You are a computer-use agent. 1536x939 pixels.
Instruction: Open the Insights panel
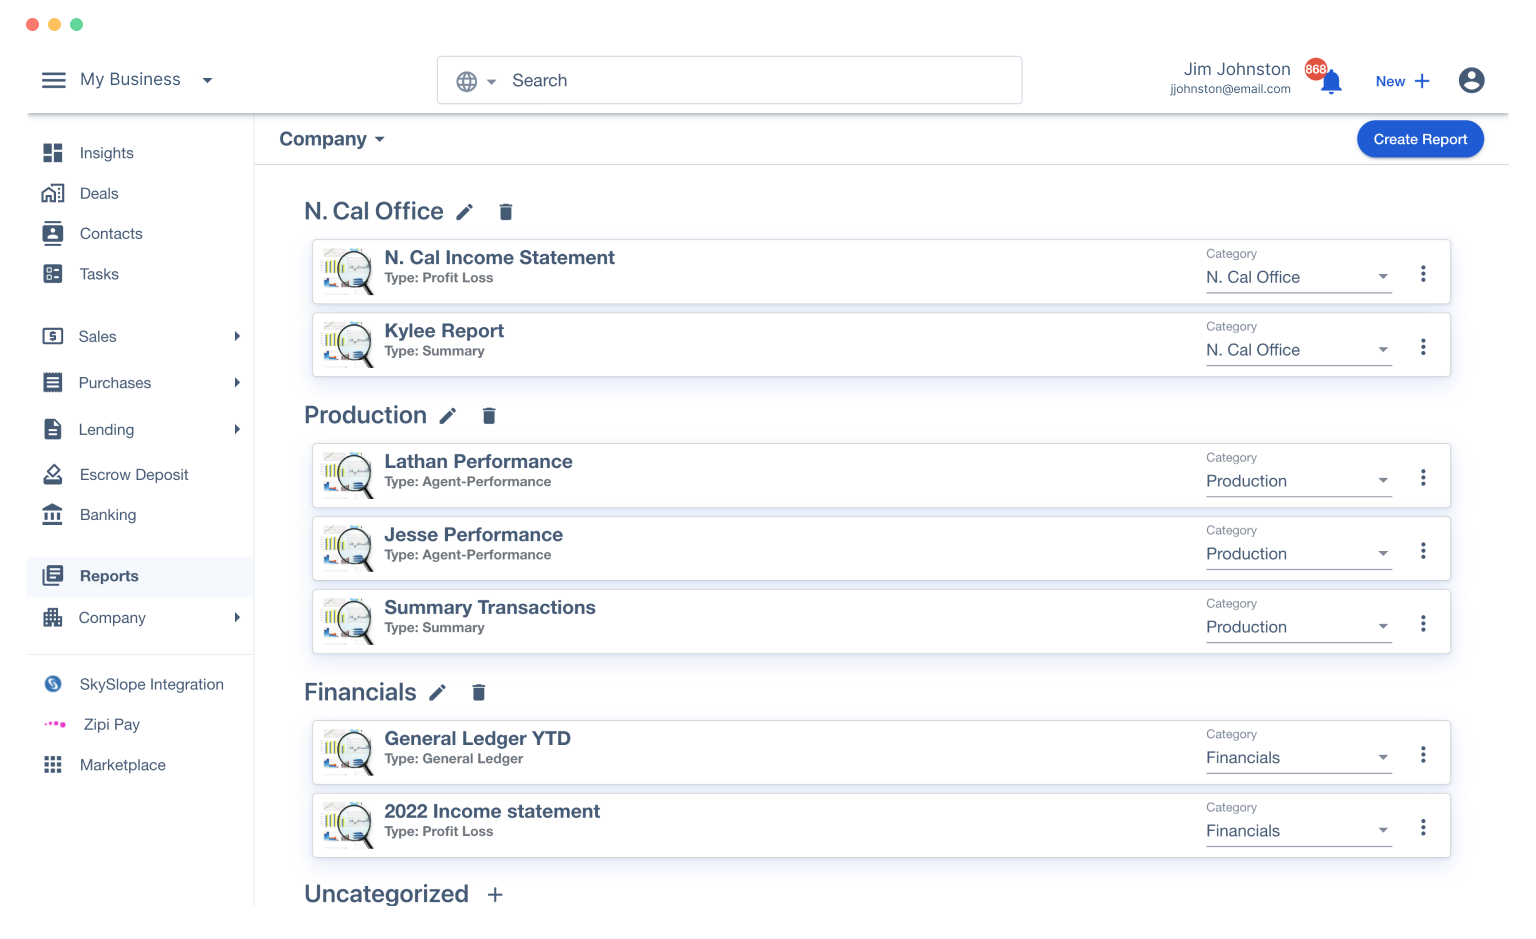click(105, 152)
